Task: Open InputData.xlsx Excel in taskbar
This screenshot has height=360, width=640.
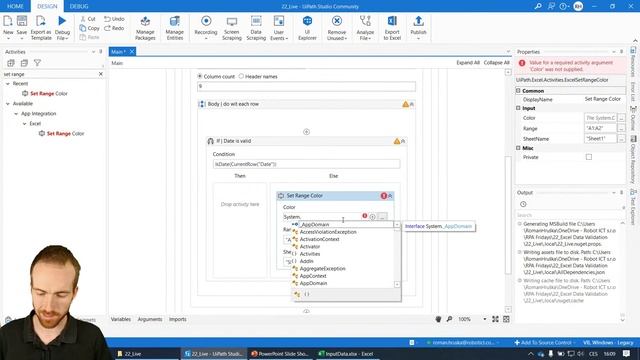Action: [x=346, y=354]
